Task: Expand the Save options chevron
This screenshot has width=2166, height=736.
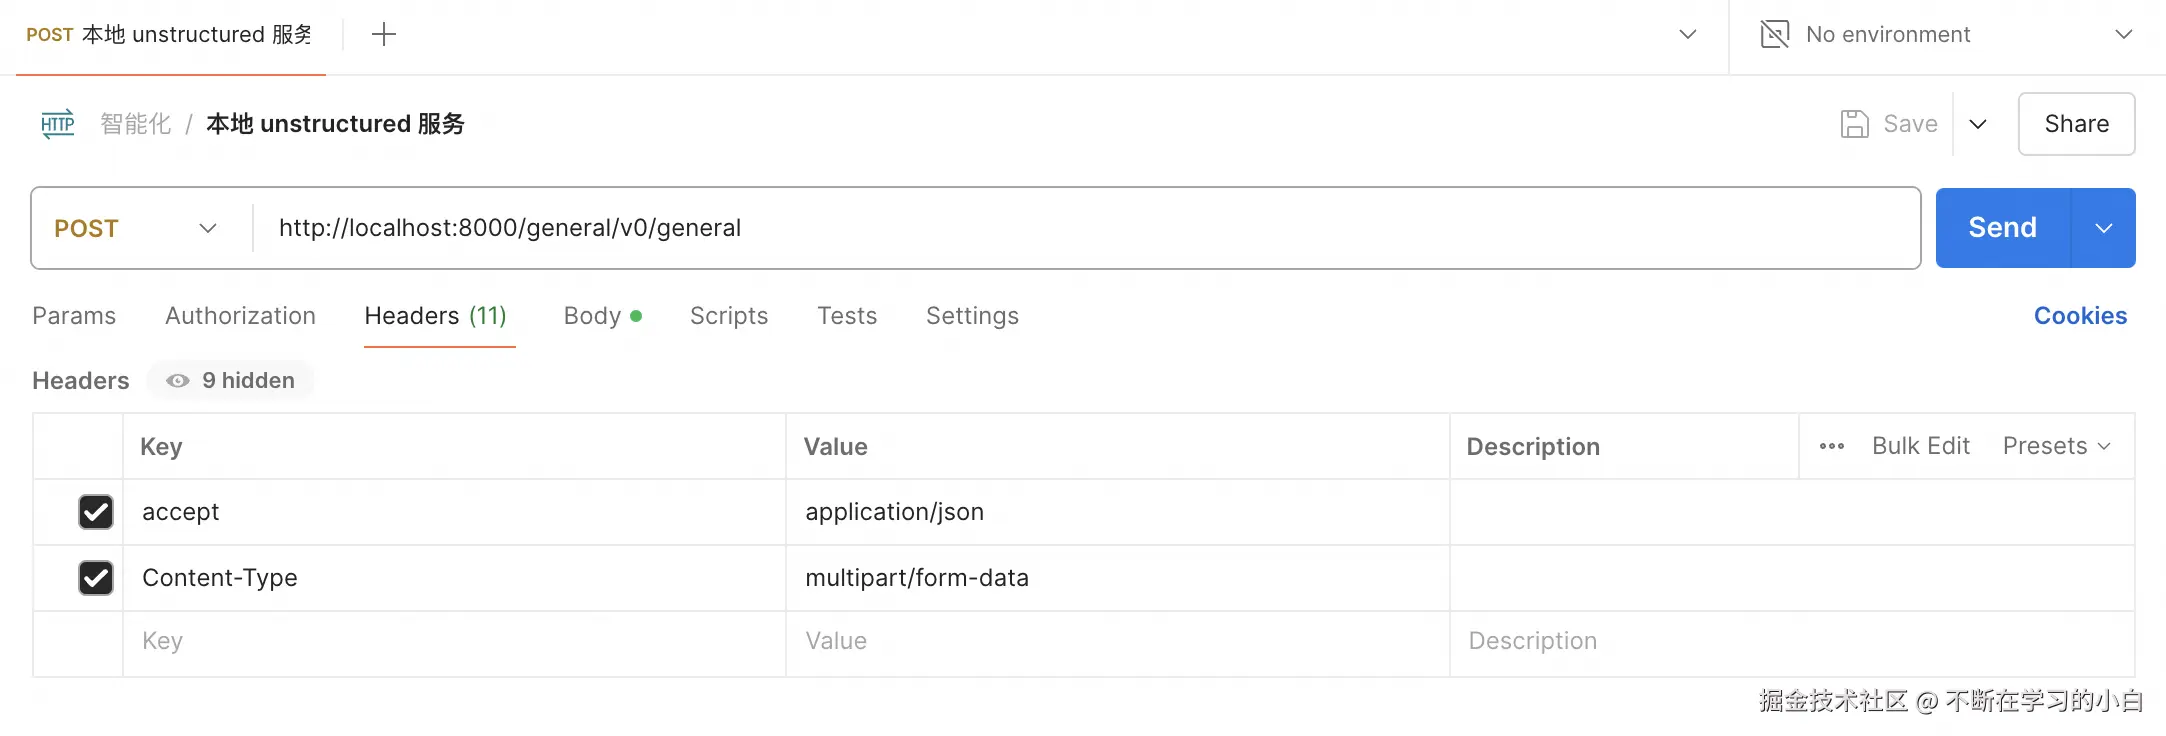Action: coord(1977,124)
